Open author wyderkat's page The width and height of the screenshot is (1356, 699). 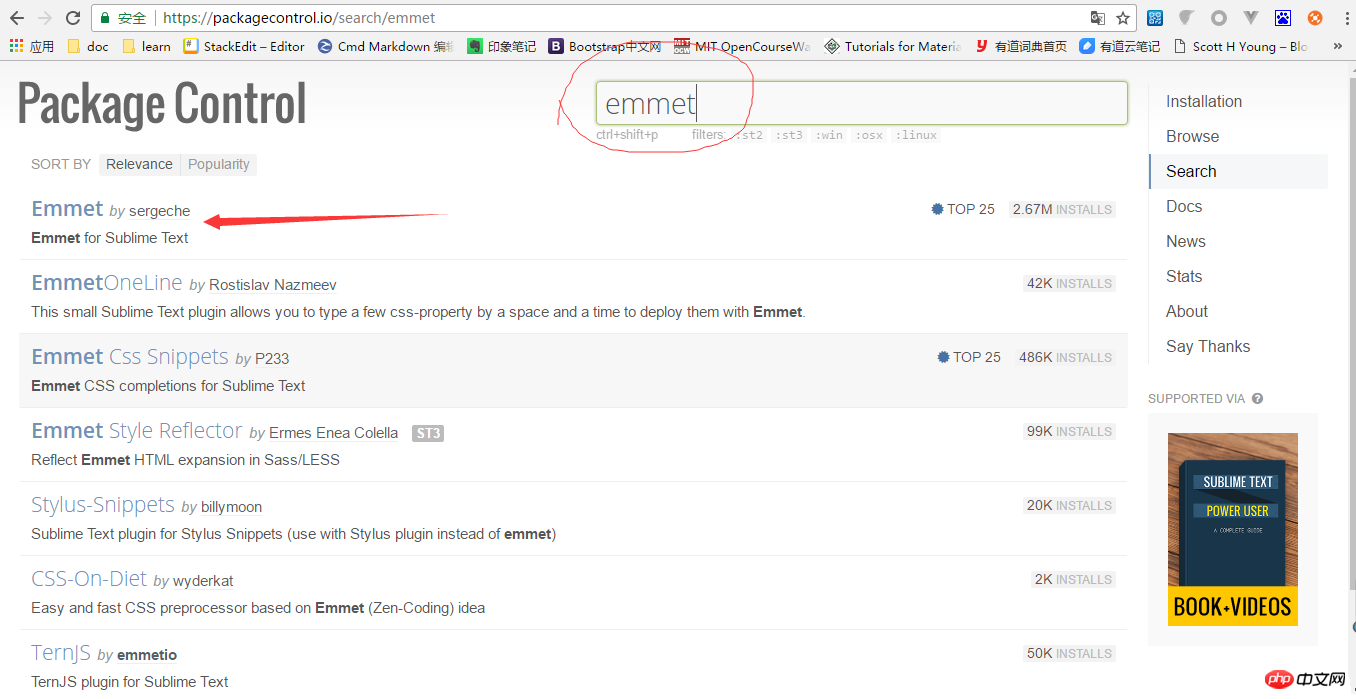(x=203, y=581)
